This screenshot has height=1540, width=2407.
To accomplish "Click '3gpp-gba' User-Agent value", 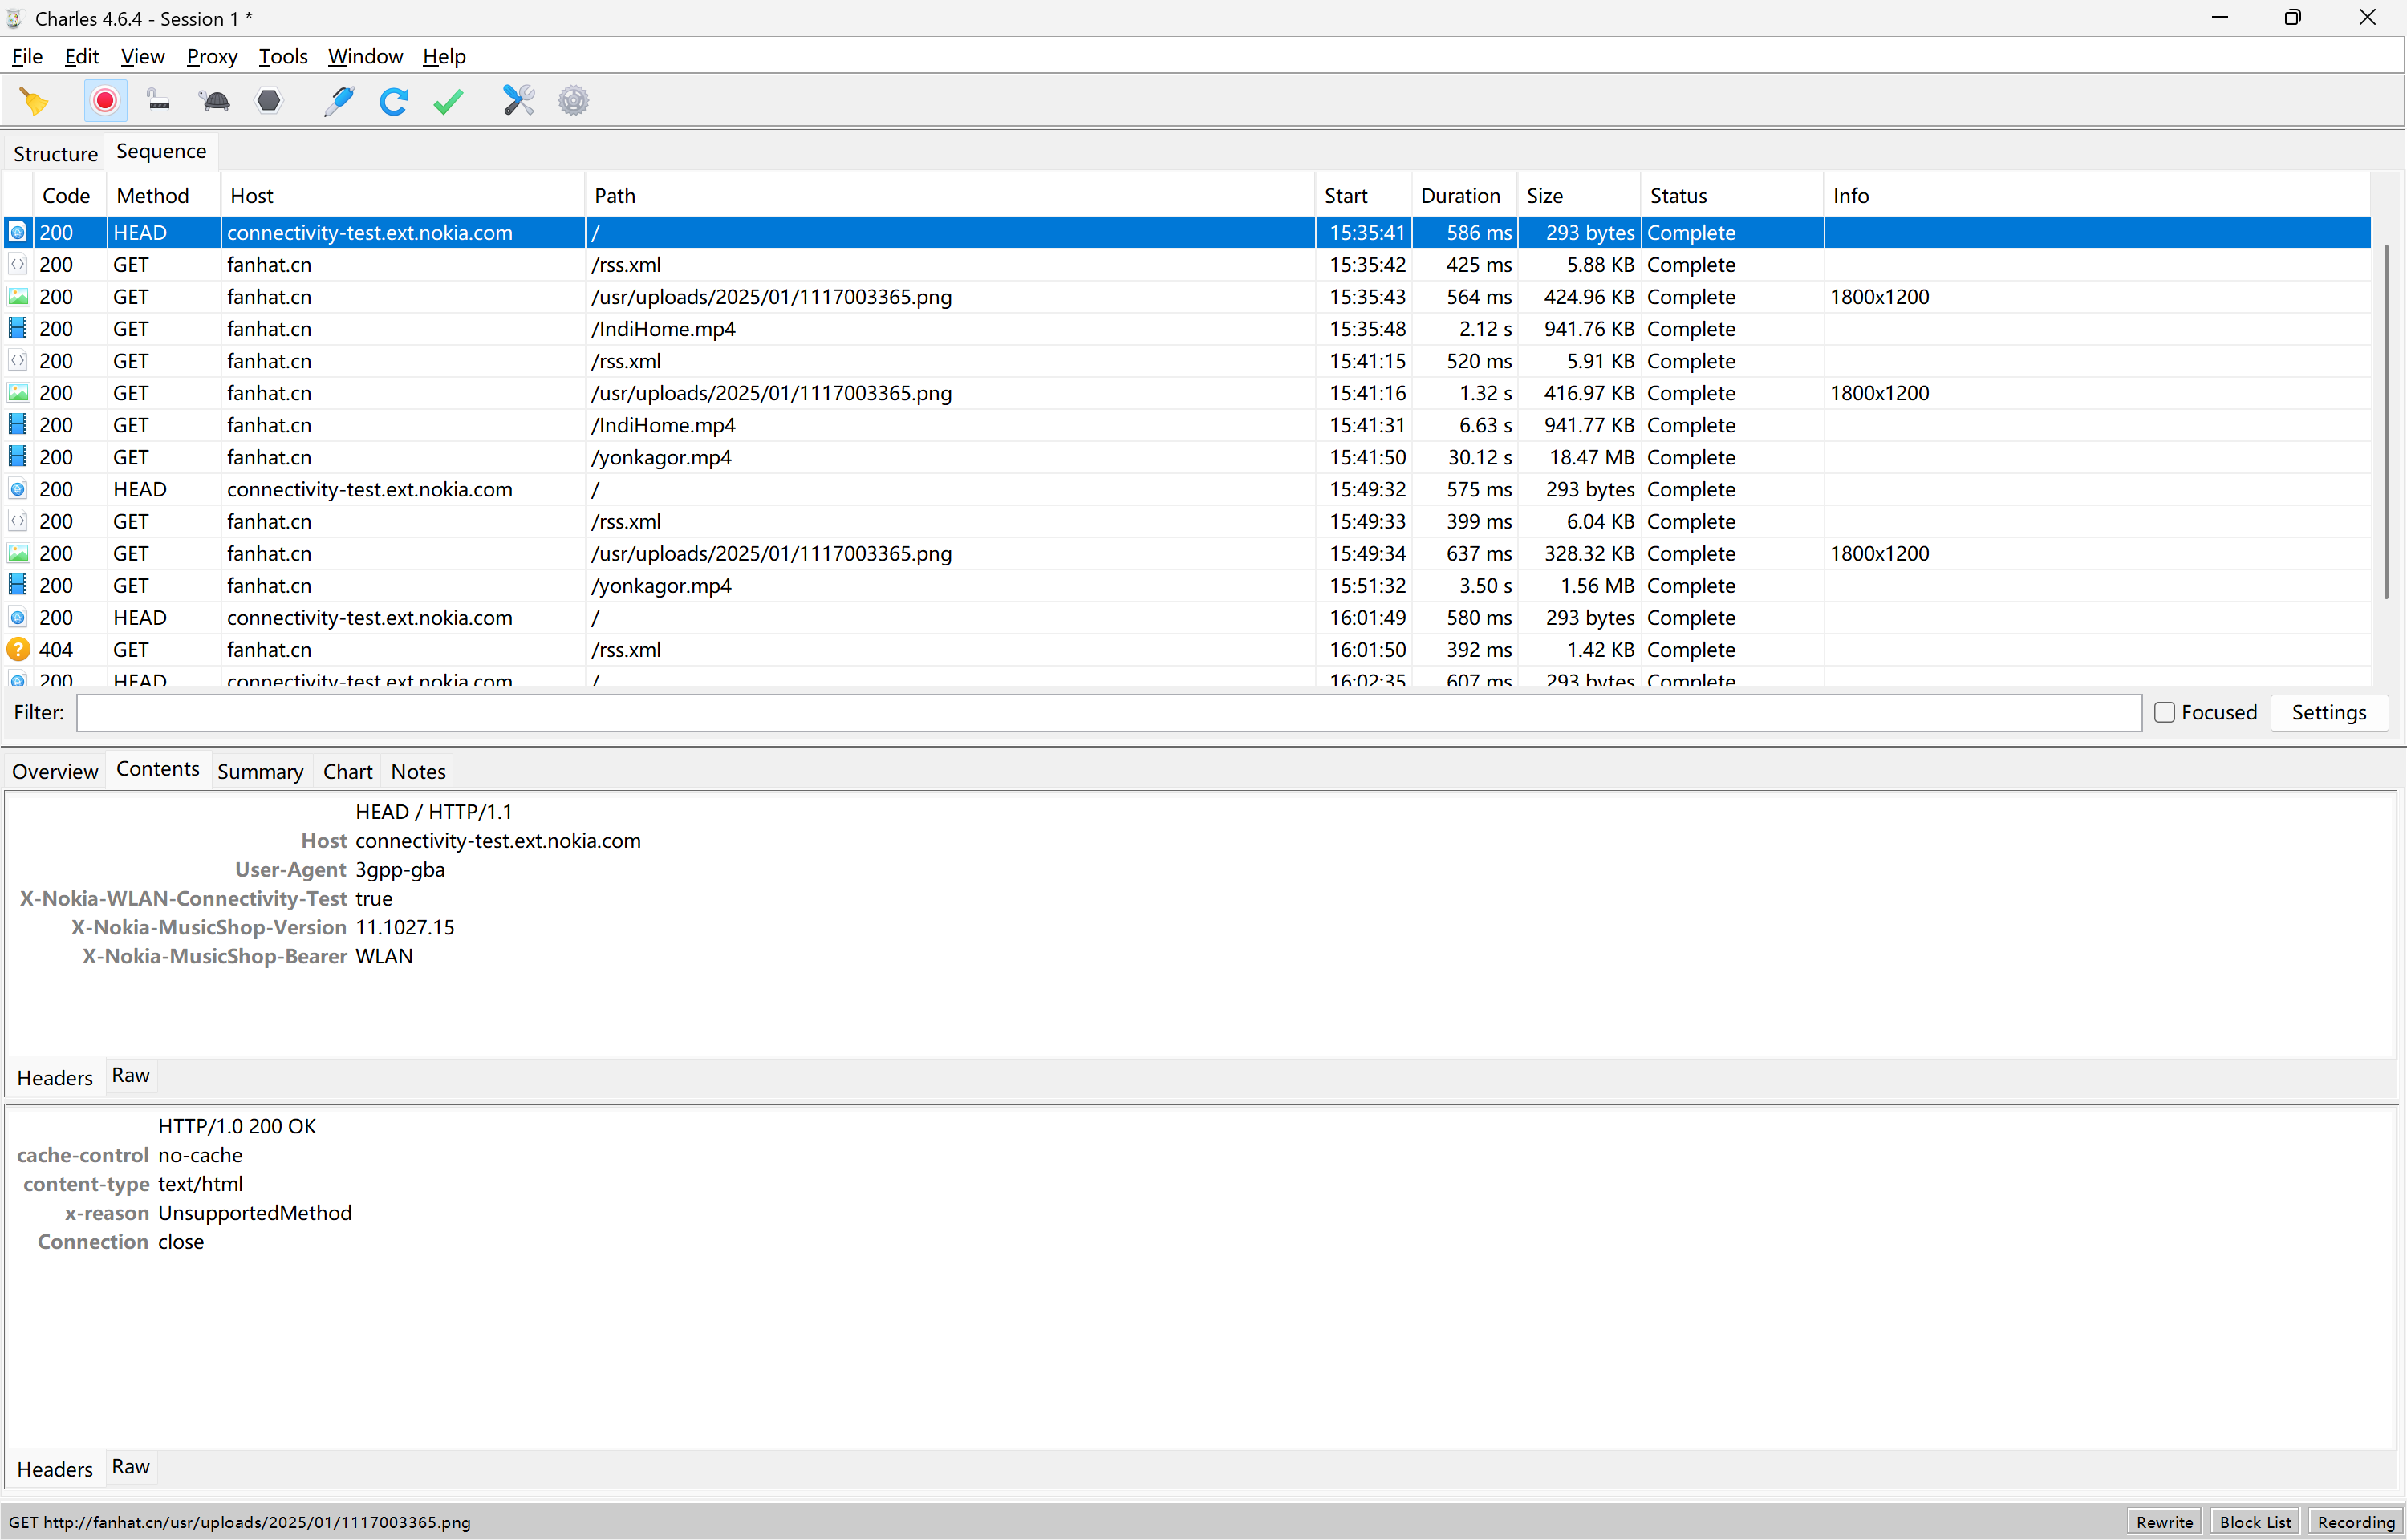I will (400, 870).
